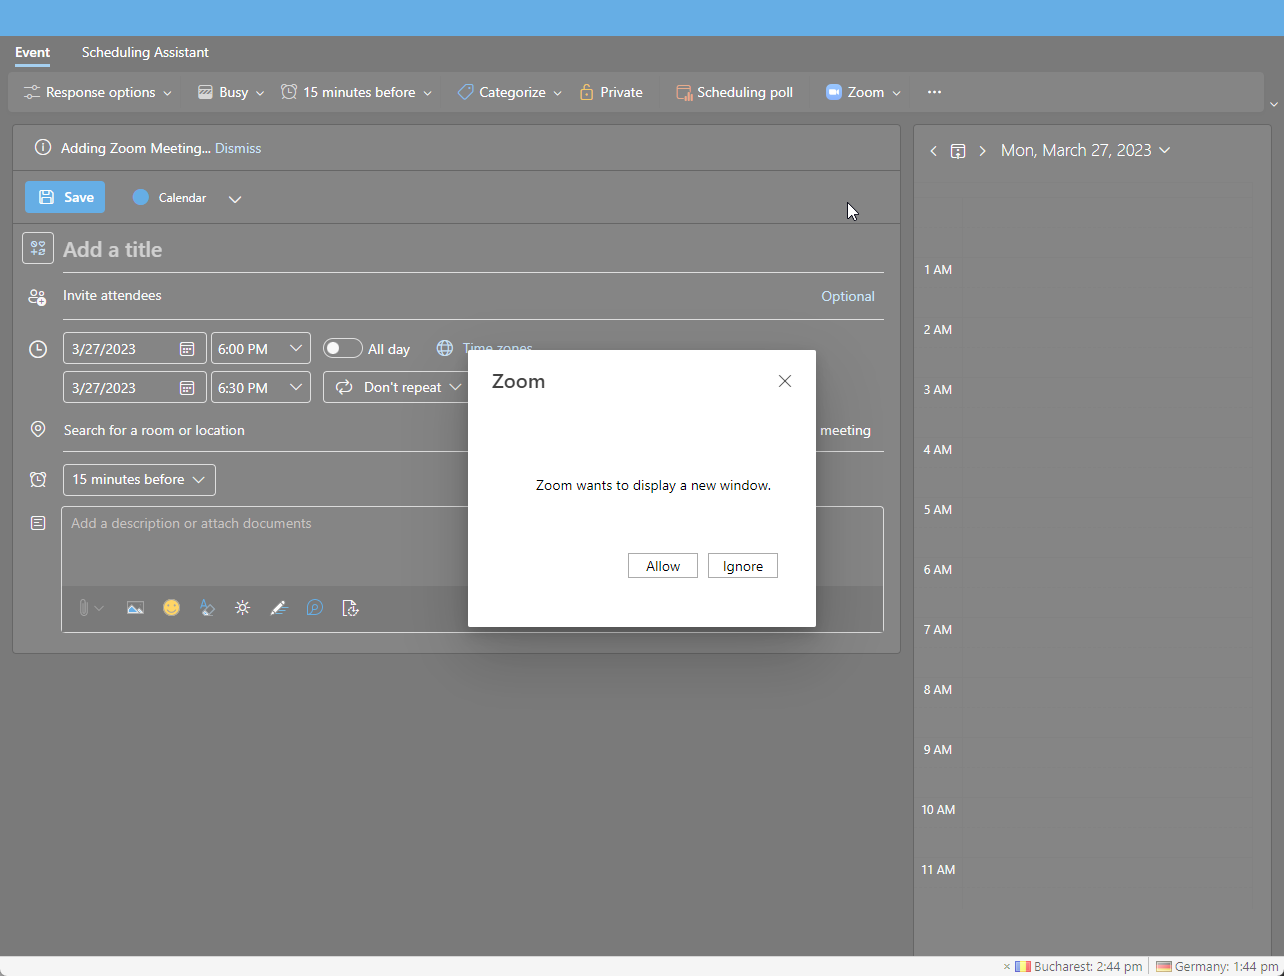This screenshot has width=1284, height=976.
Task: Click Ignore in the Zoom dialog
Action: 743,566
